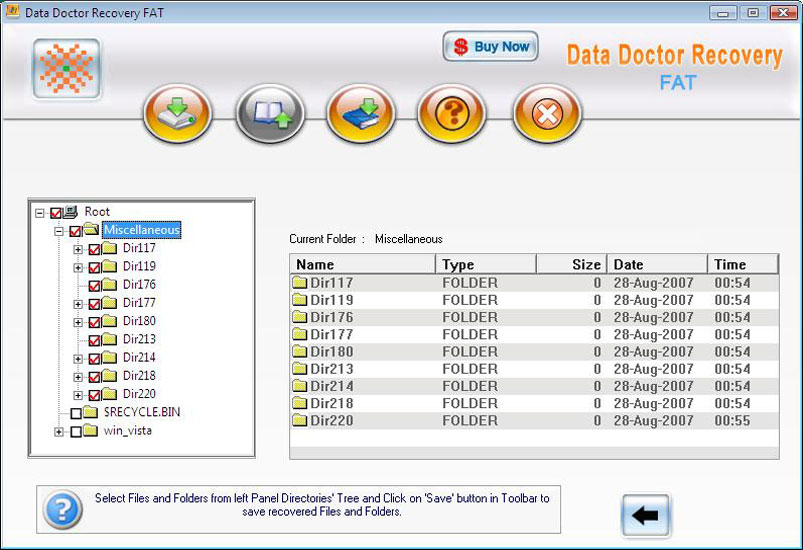Click the $RECYCLE.BIN folder icon in tree

pyautogui.click(x=91, y=412)
